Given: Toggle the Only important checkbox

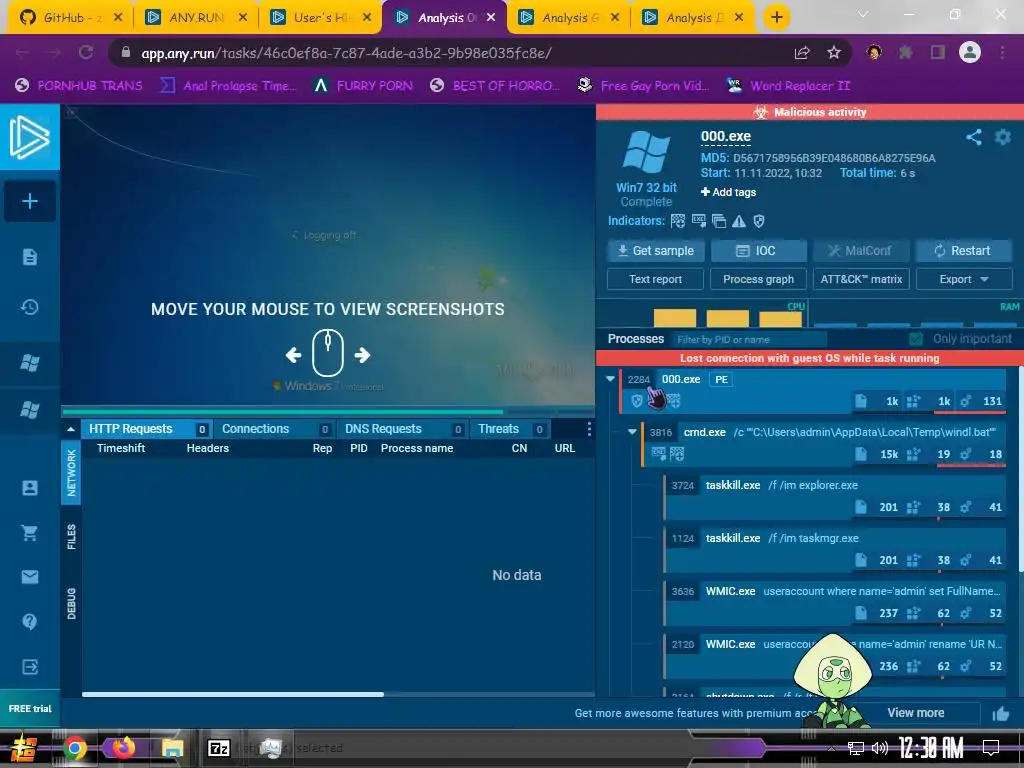Looking at the screenshot, I should [x=916, y=339].
